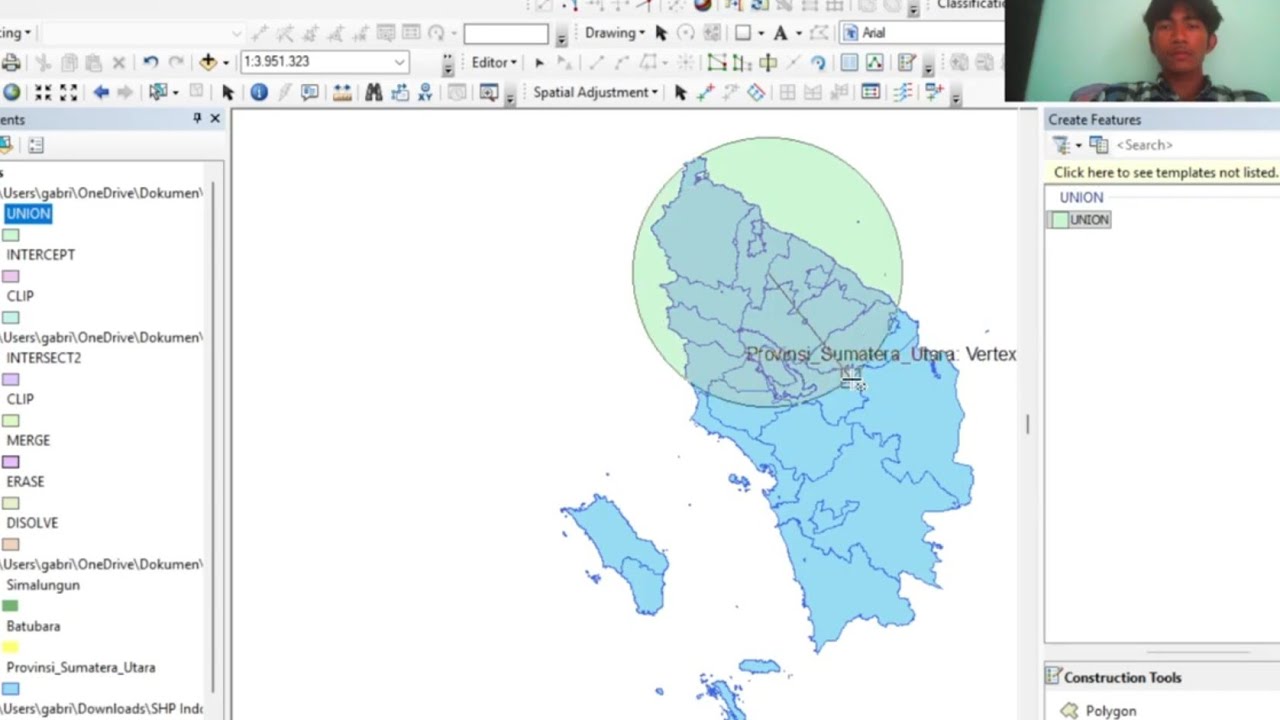Choose the Polygon construction tool
1280x720 pixels.
pyautogui.click(x=1098, y=711)
